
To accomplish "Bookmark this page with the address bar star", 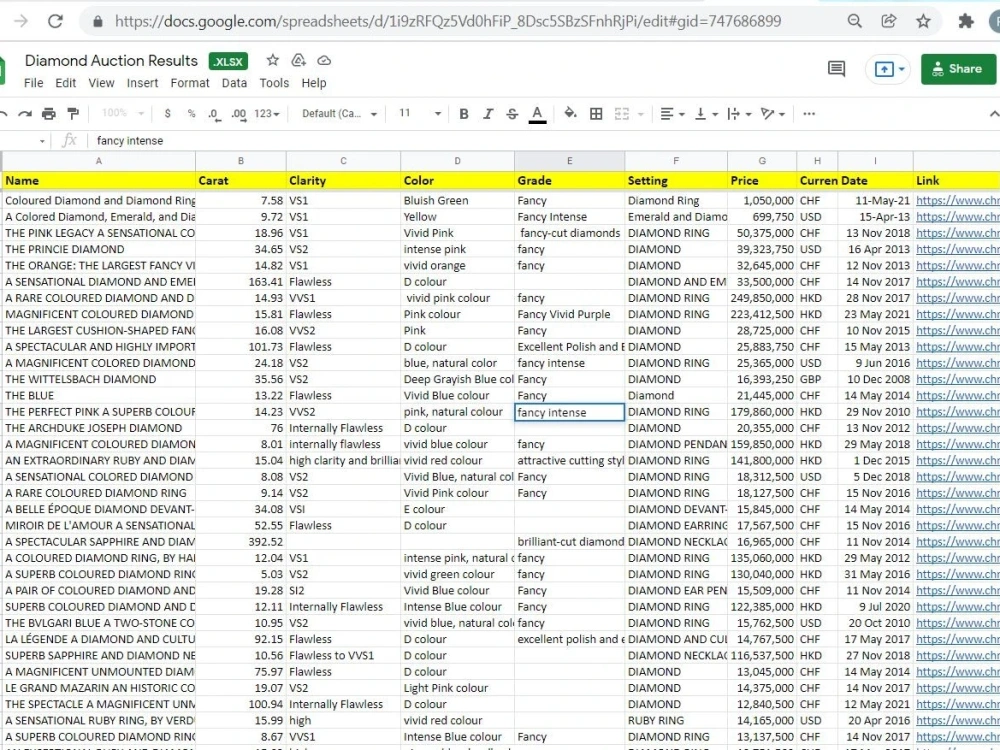I will [x=923, y=21].
